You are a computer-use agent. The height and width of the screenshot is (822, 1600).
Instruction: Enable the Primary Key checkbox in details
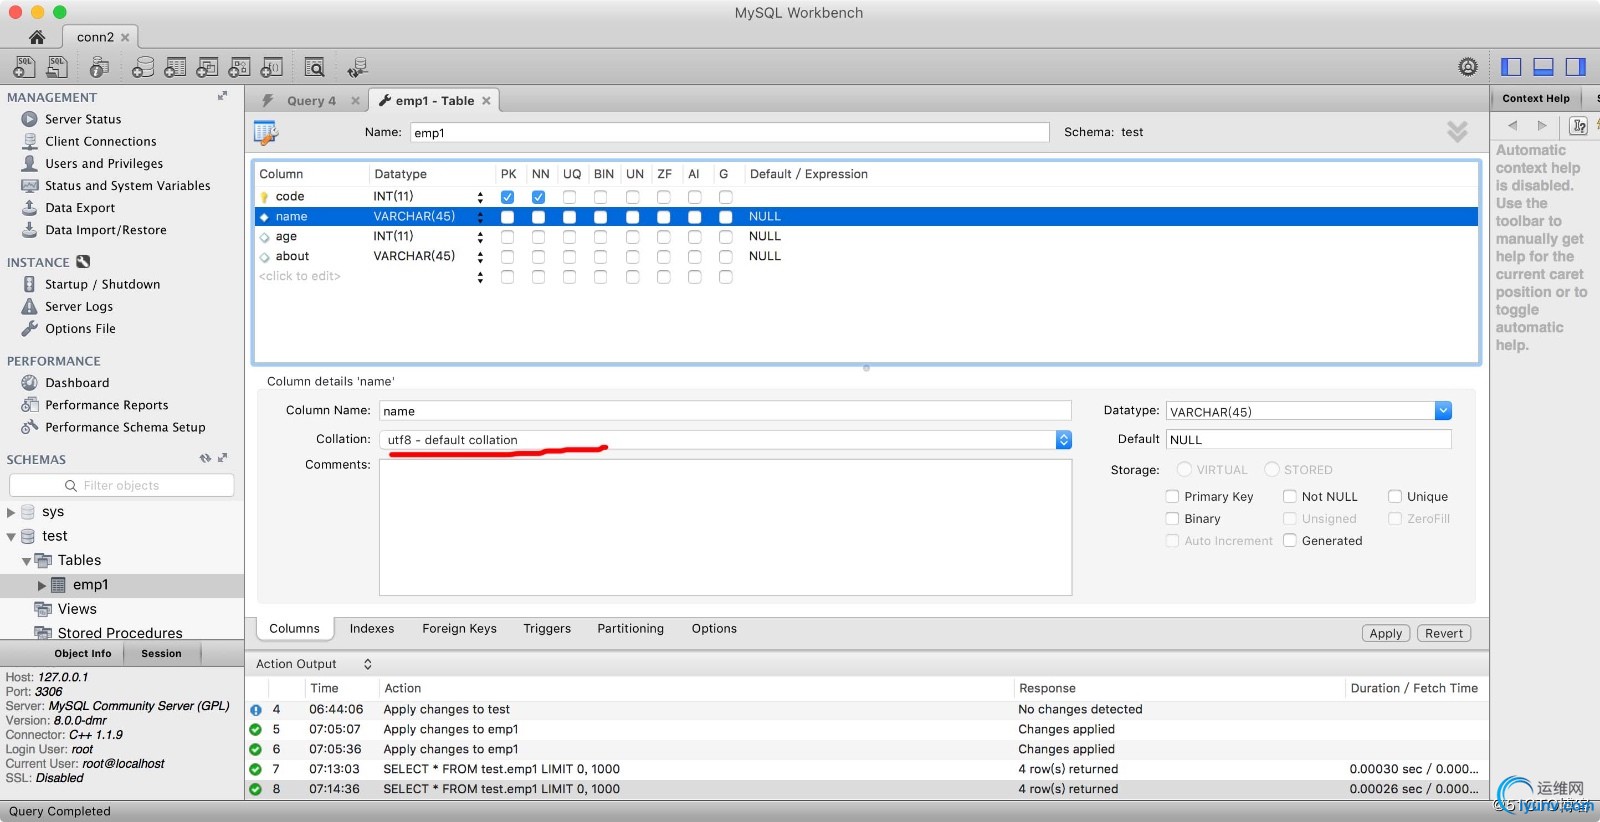(1172, 496)
